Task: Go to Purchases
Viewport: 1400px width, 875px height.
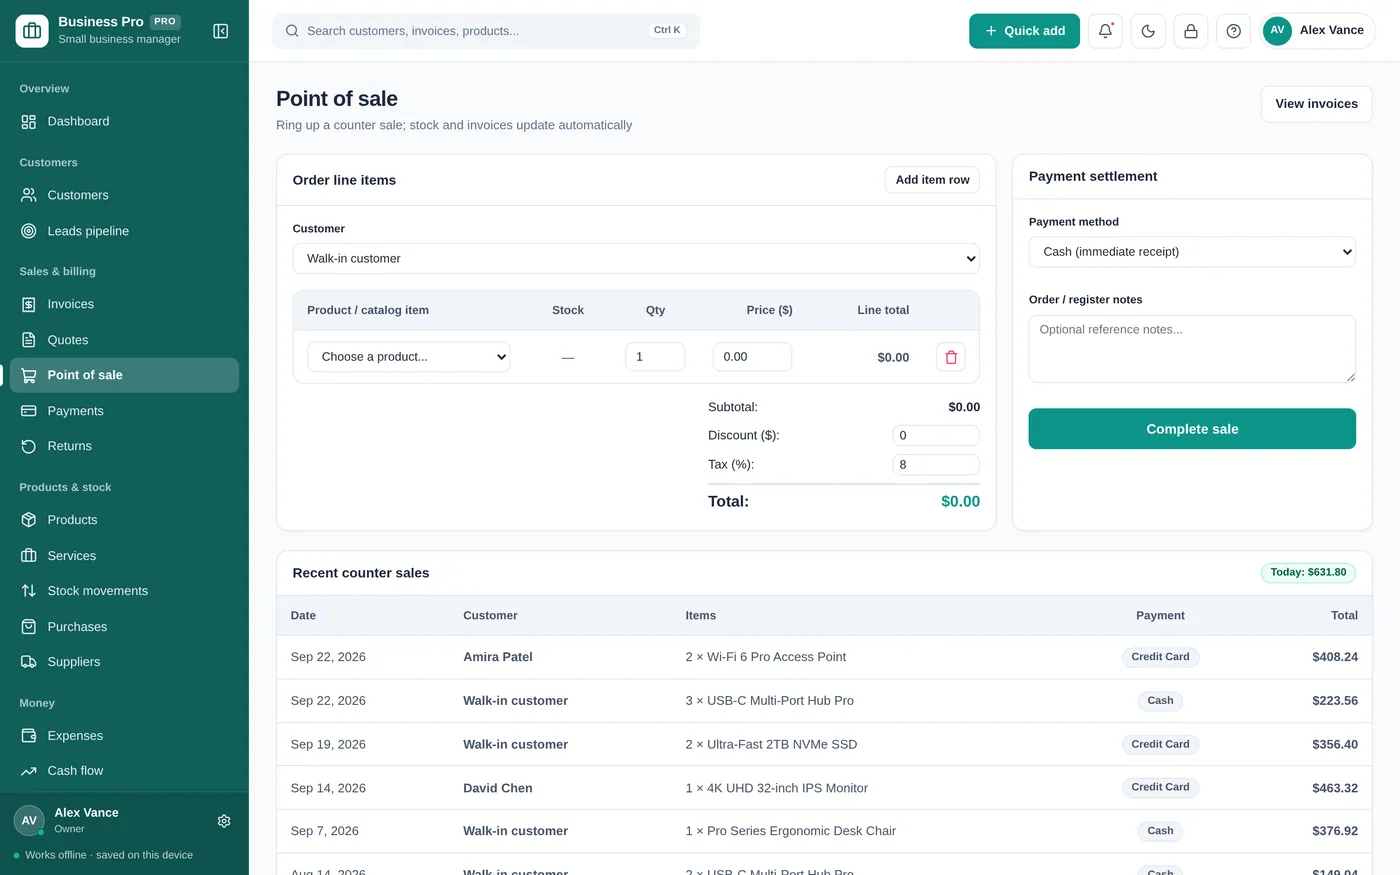Action: pos(124,627)
